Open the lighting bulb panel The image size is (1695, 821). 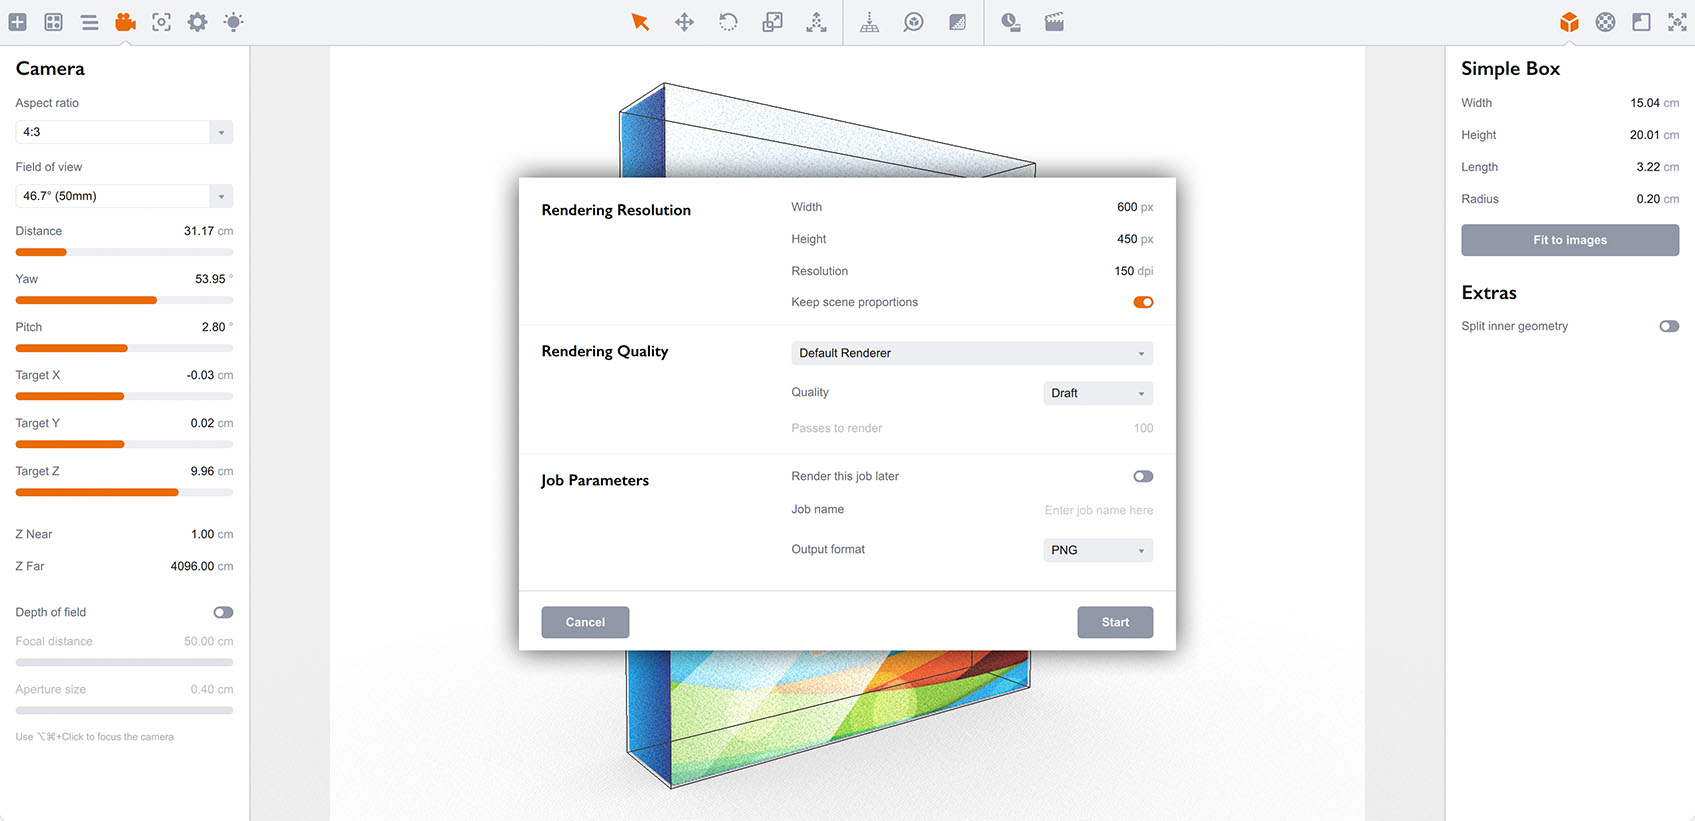[x=233, y=22]
